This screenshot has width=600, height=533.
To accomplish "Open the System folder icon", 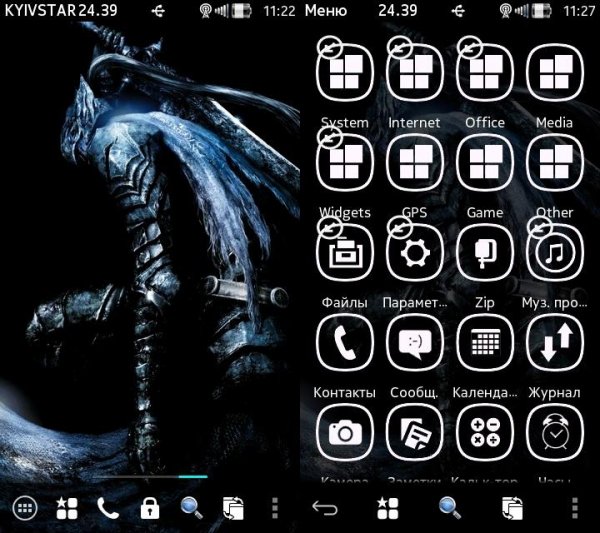I will (345, 72).
